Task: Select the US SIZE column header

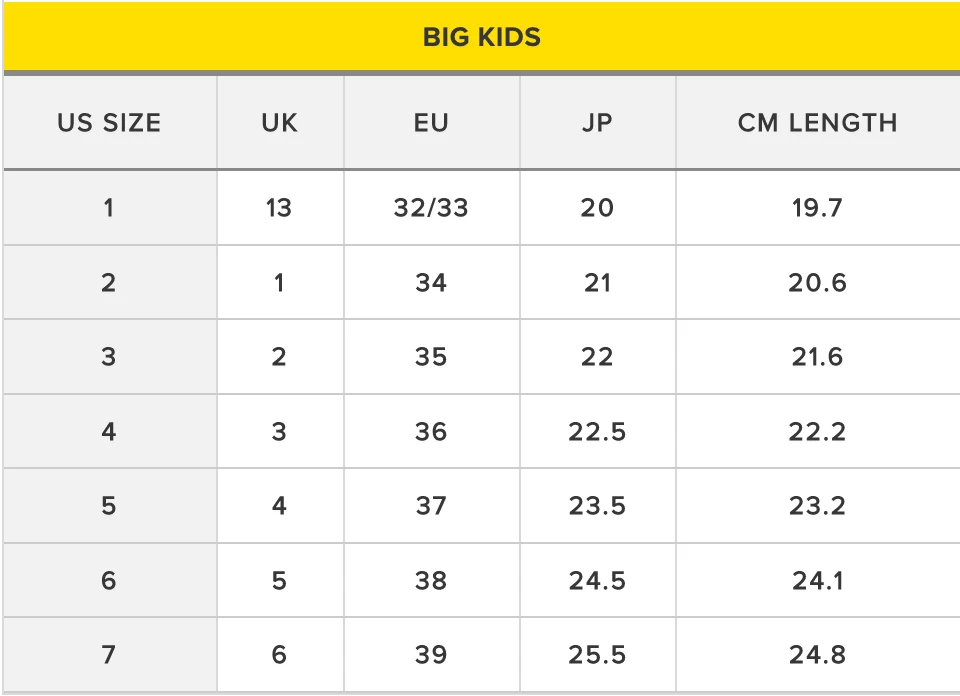Action: 109,123
